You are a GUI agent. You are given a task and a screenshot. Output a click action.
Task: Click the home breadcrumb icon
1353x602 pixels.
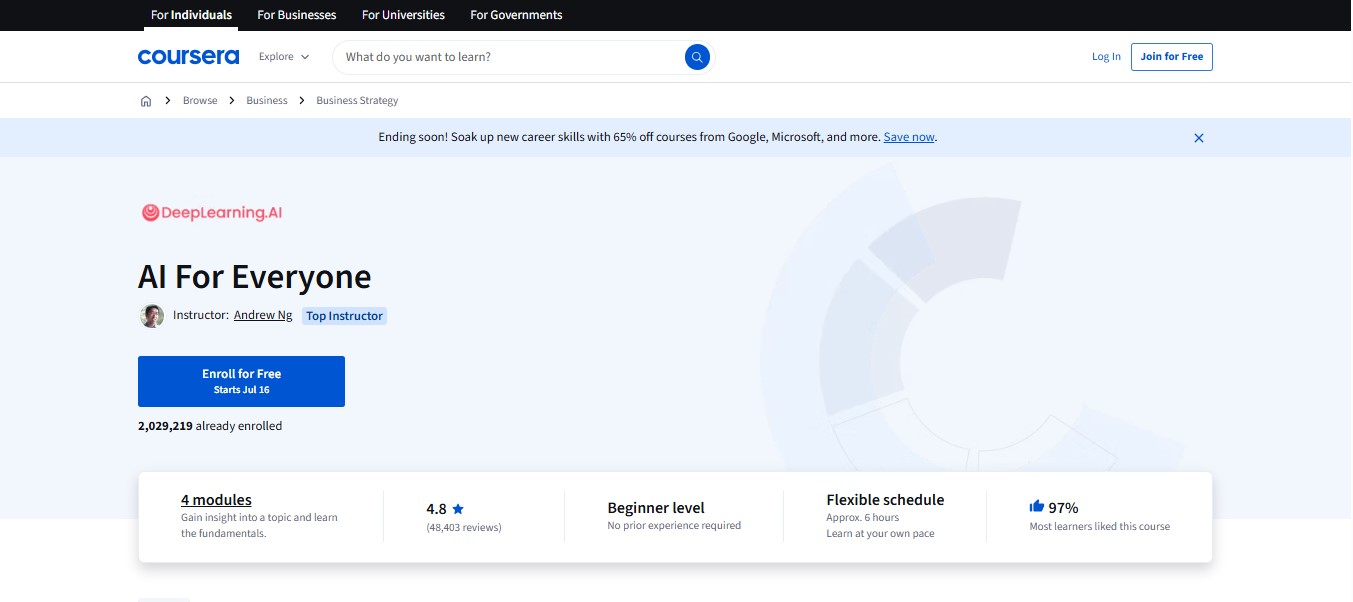[146, 101]
